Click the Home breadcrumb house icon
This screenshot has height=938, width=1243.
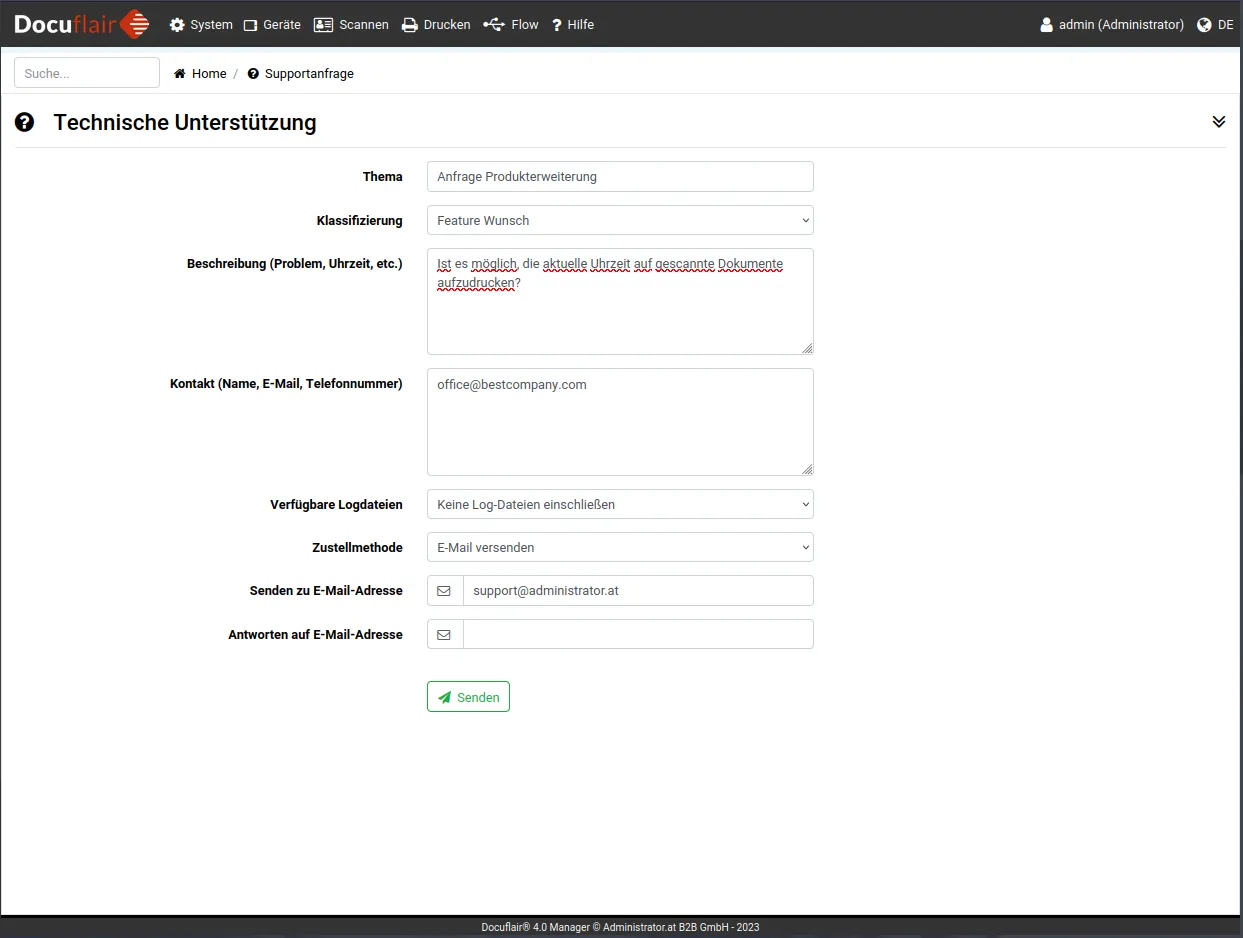coord(180,74)
